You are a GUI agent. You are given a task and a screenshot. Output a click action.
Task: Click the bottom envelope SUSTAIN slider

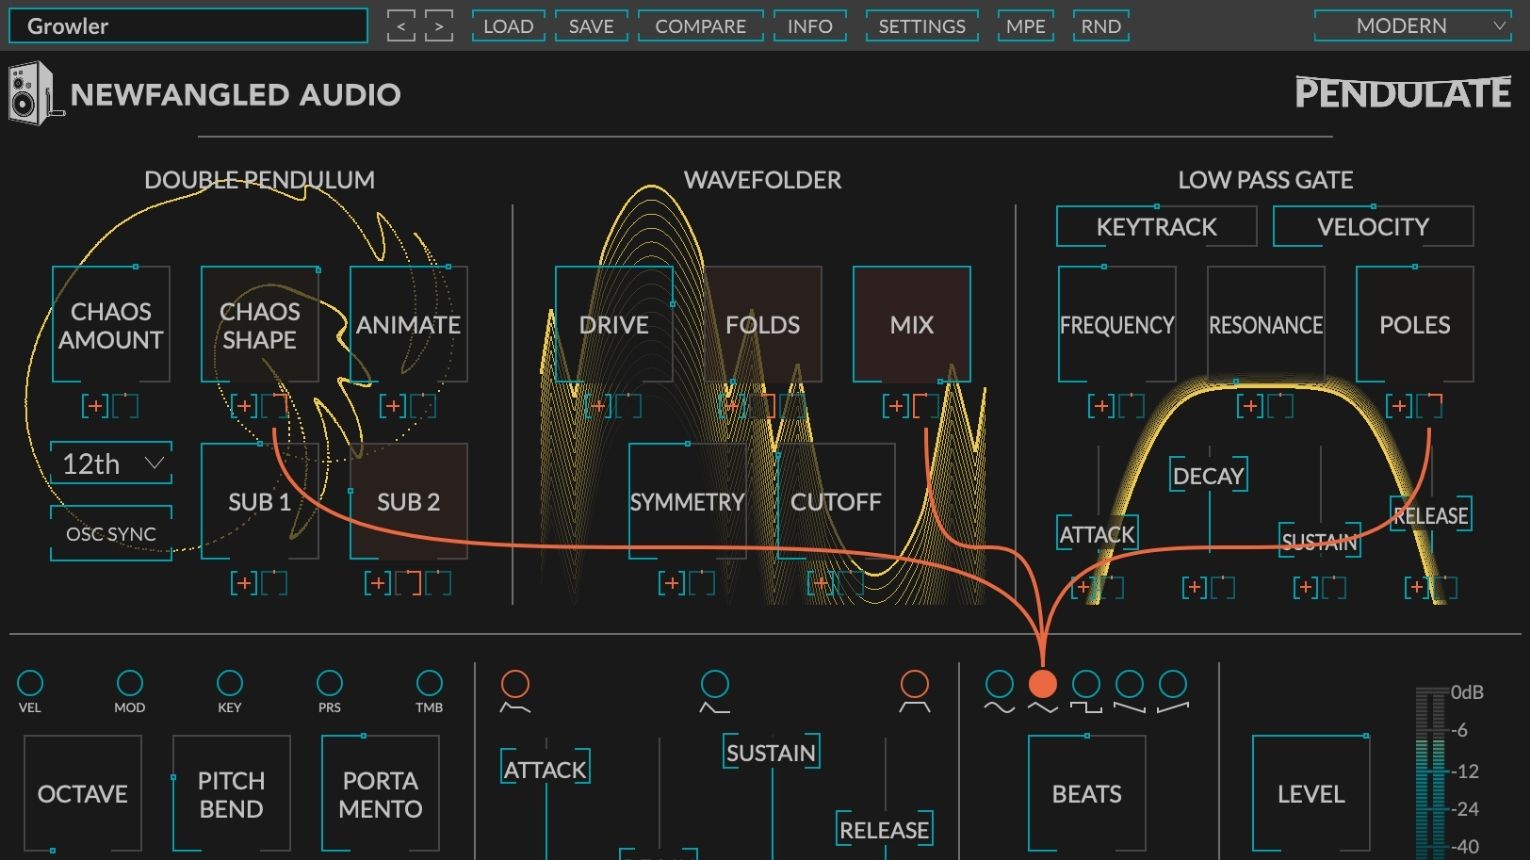point(771,752)
